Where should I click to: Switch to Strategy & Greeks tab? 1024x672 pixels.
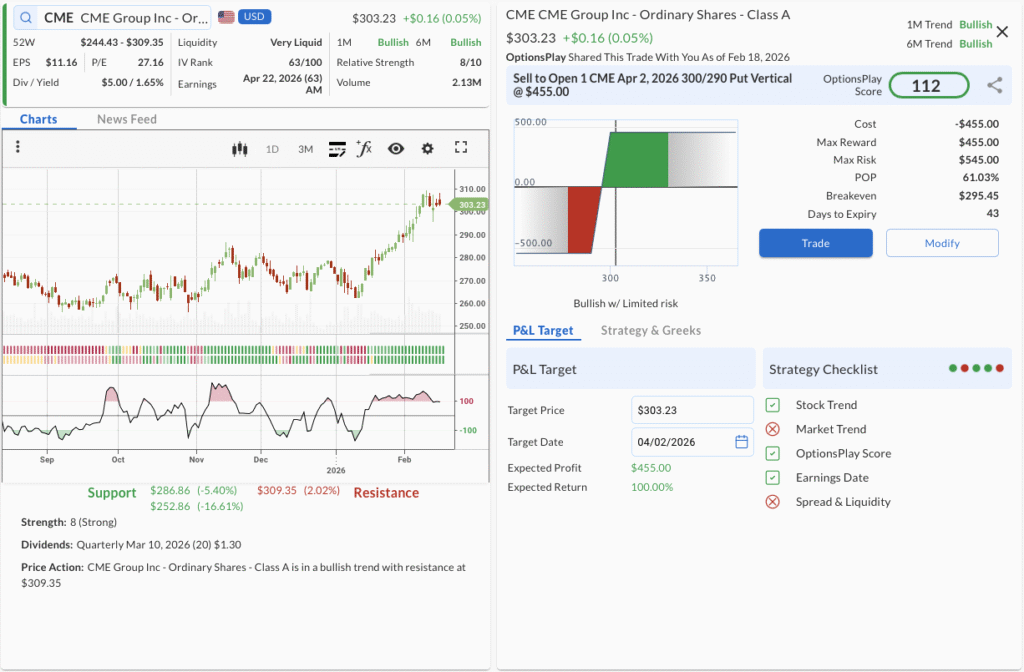[x=650, y=330]
